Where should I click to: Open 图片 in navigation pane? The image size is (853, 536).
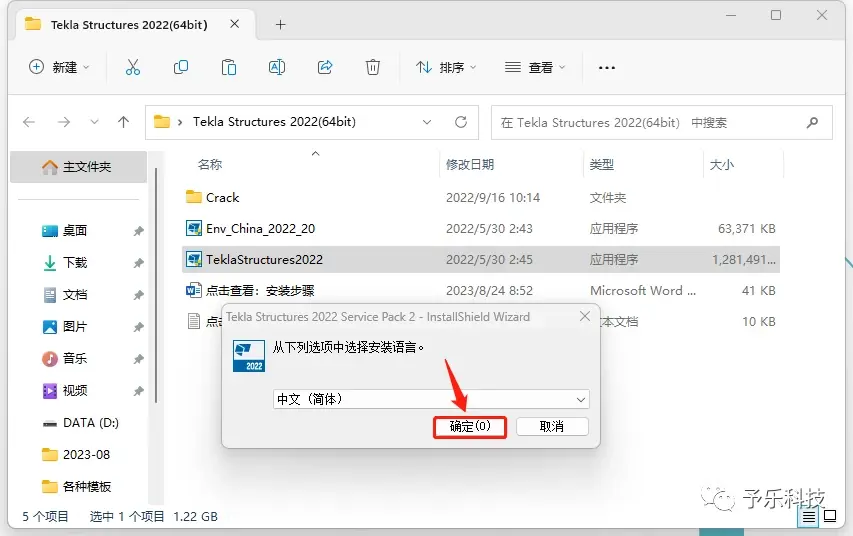[75, 327]
